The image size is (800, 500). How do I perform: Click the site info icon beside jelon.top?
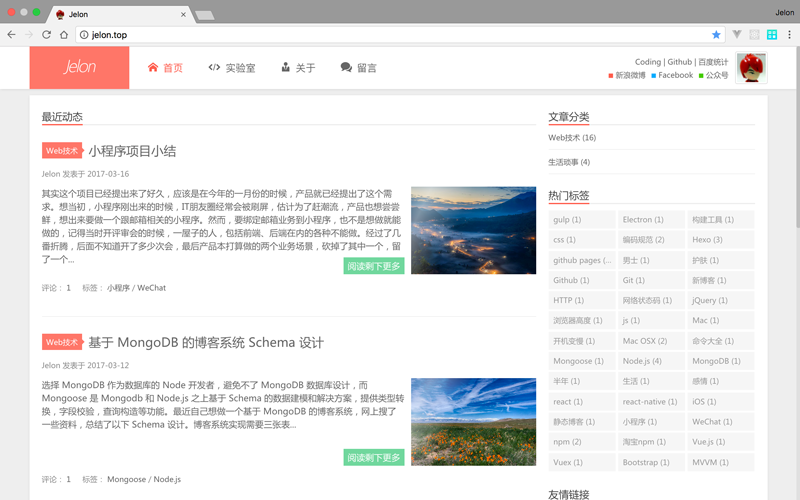(84, 34)
